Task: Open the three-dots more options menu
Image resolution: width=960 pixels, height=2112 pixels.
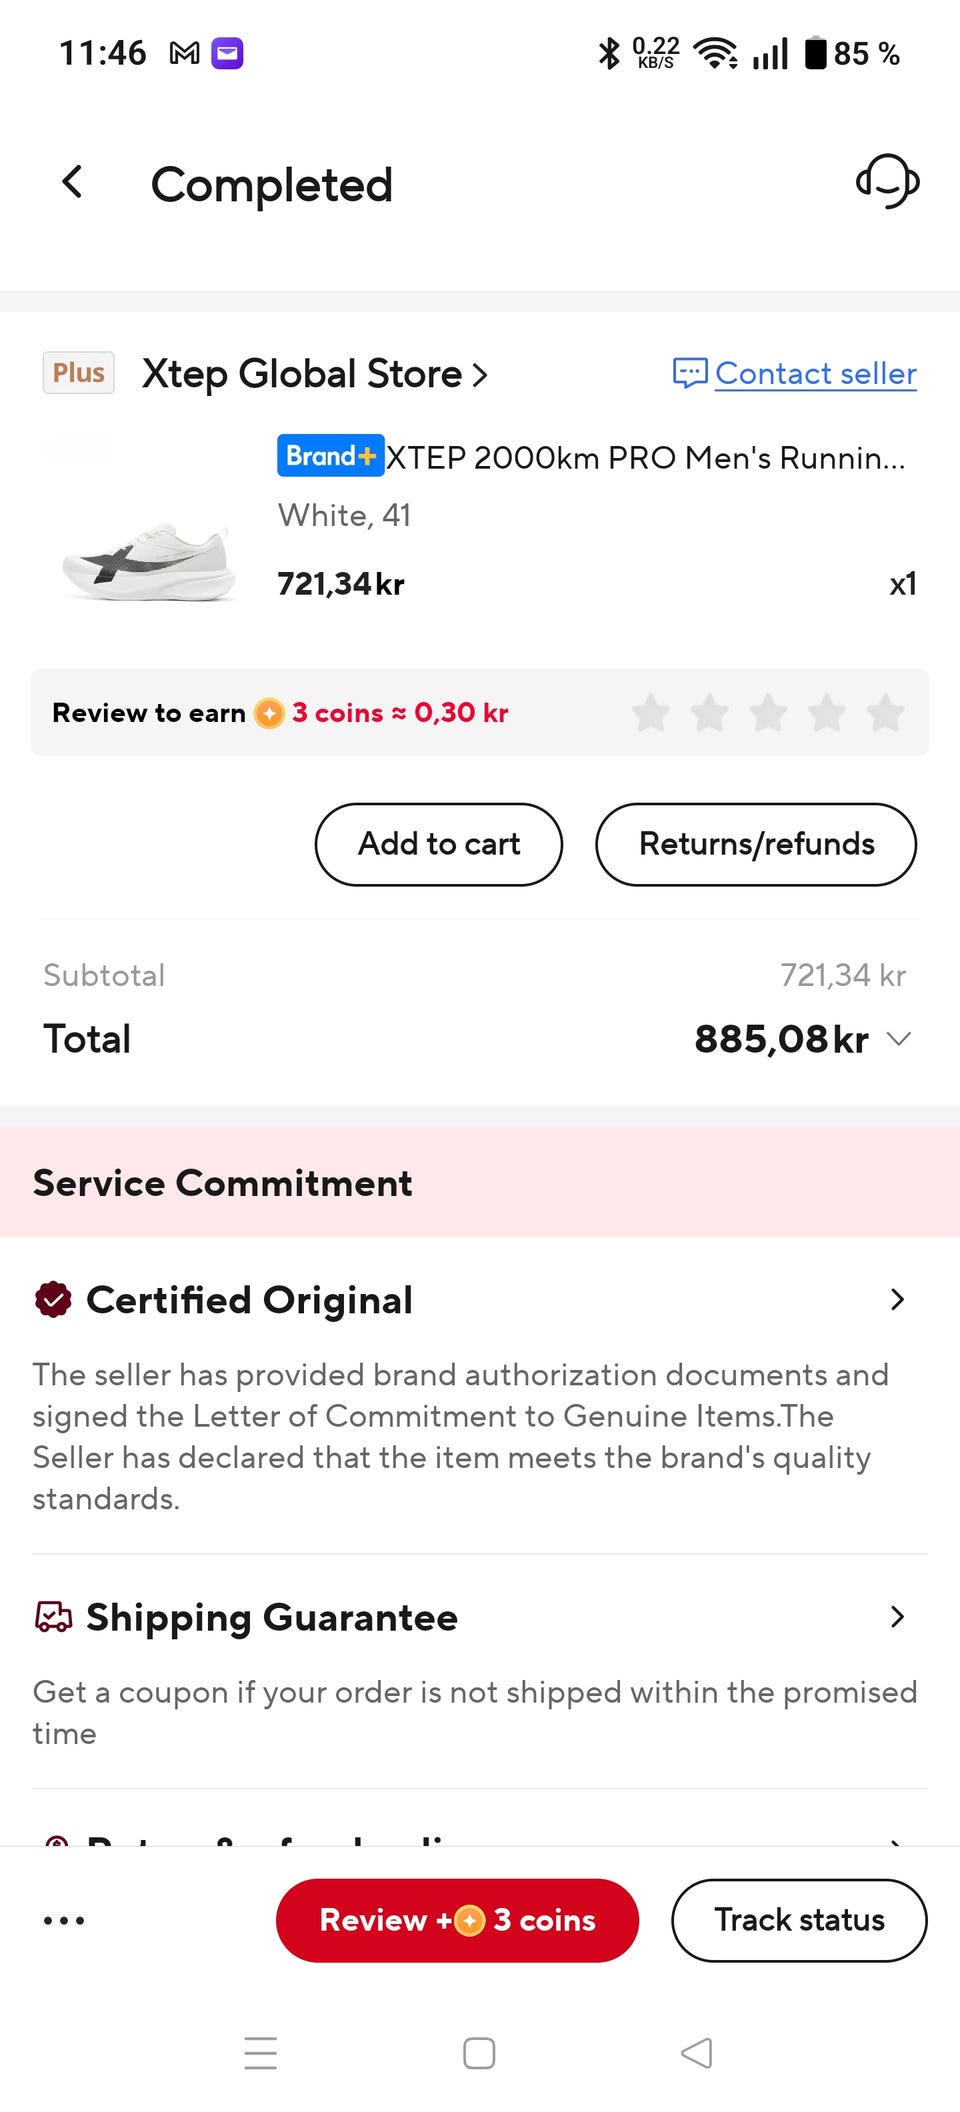Action: tap(64, 1920)
